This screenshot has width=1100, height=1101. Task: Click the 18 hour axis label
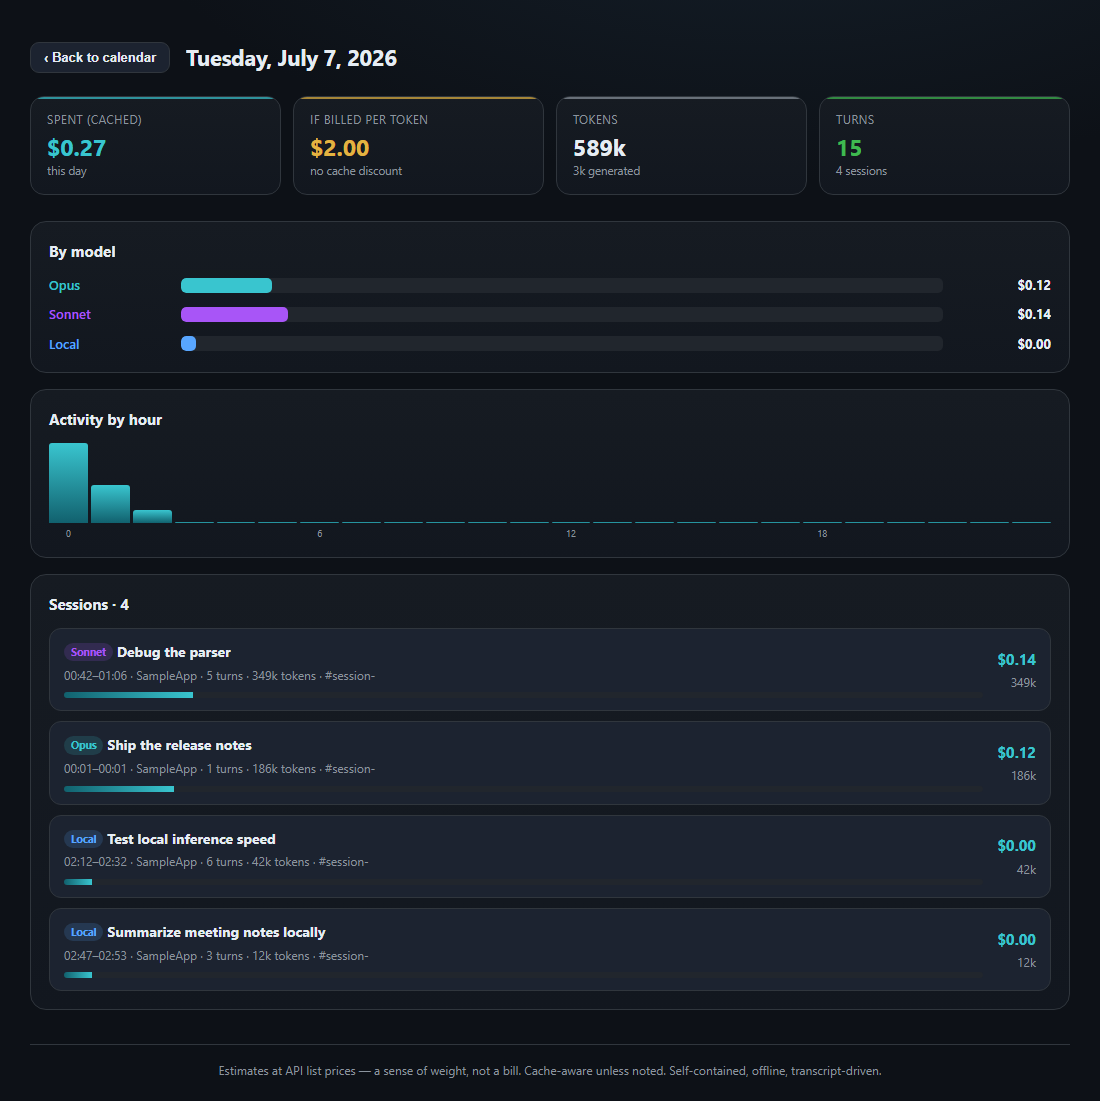click(x=822, y=534)
